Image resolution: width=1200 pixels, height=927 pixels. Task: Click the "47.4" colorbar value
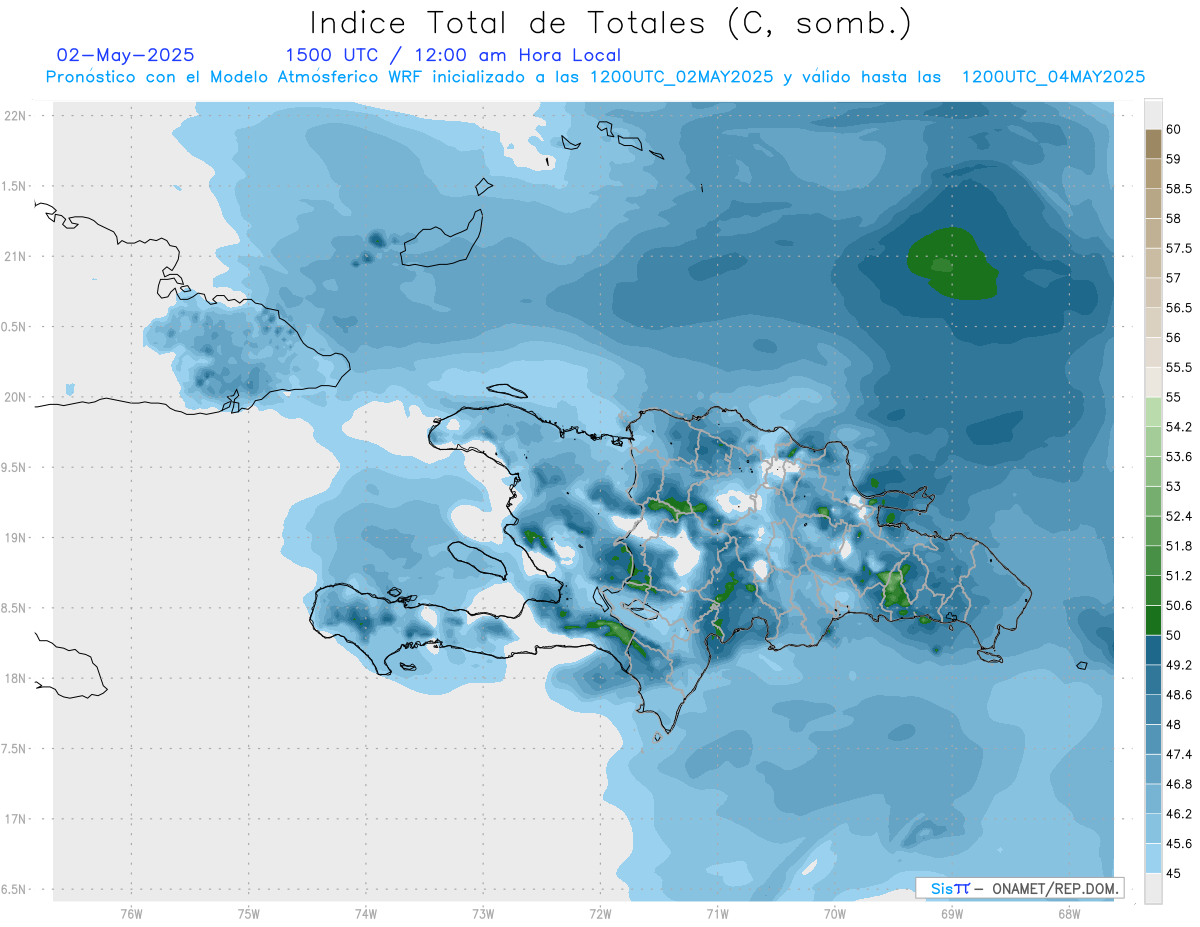click(1179, 754)
